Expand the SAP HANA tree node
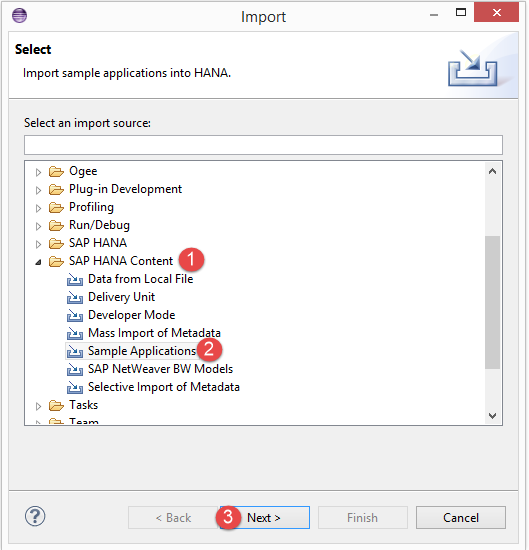Screen dimensions: 529x550 point(38,244)
